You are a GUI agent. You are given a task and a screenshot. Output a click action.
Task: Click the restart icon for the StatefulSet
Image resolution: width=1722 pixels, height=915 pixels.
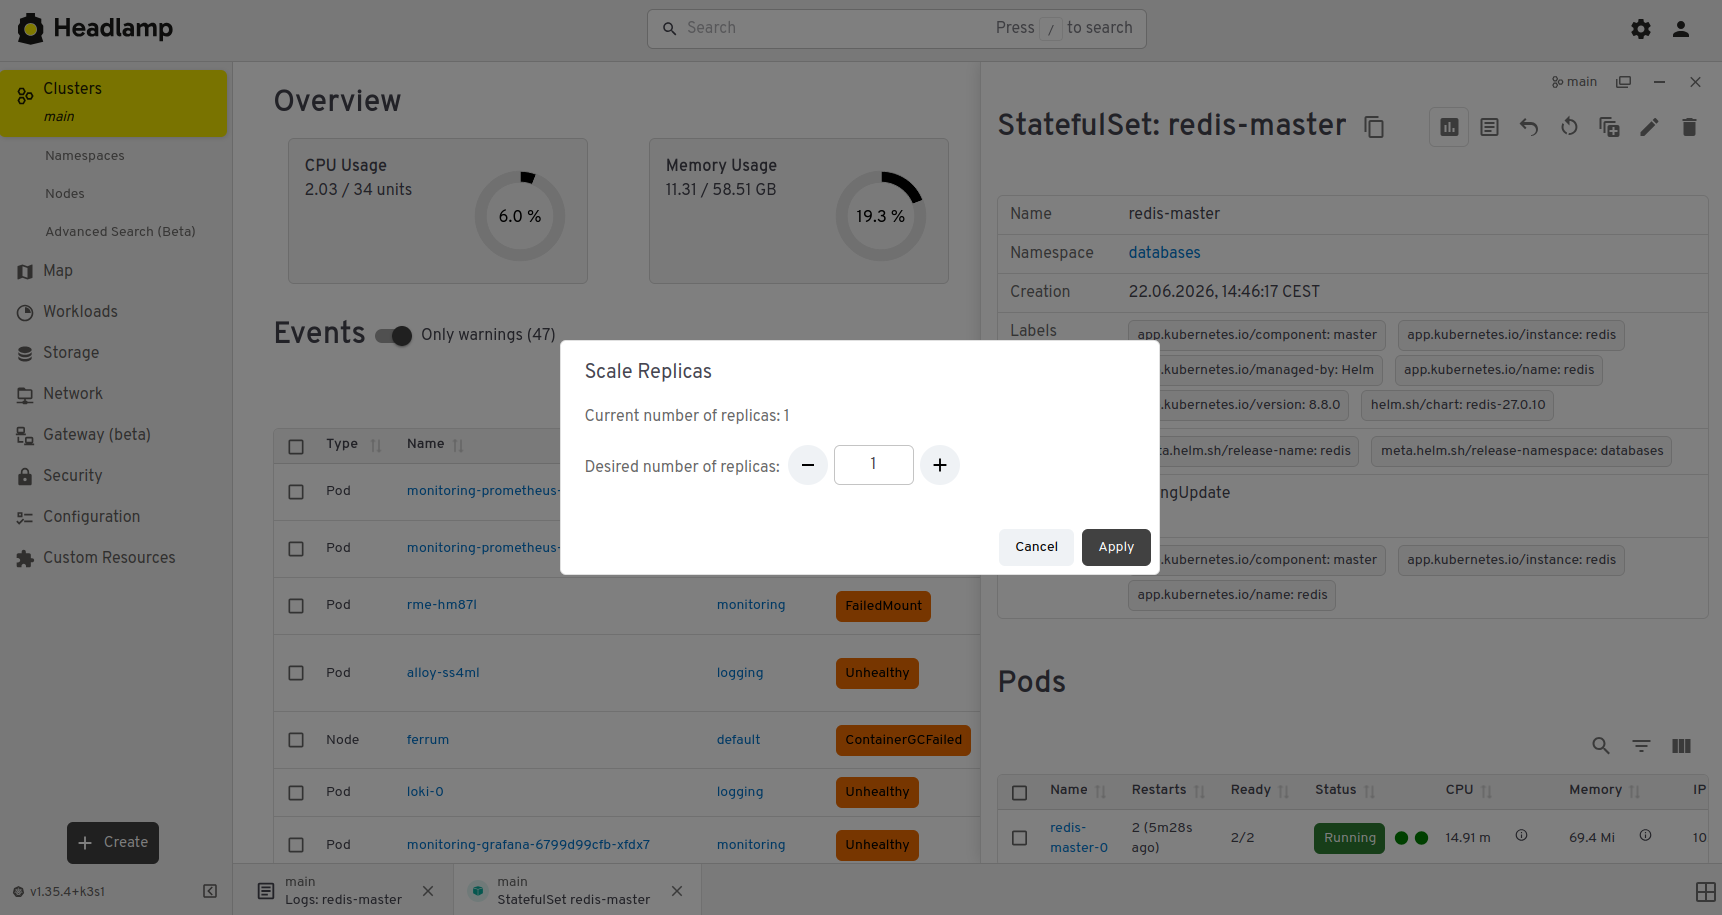(1569, 127)
